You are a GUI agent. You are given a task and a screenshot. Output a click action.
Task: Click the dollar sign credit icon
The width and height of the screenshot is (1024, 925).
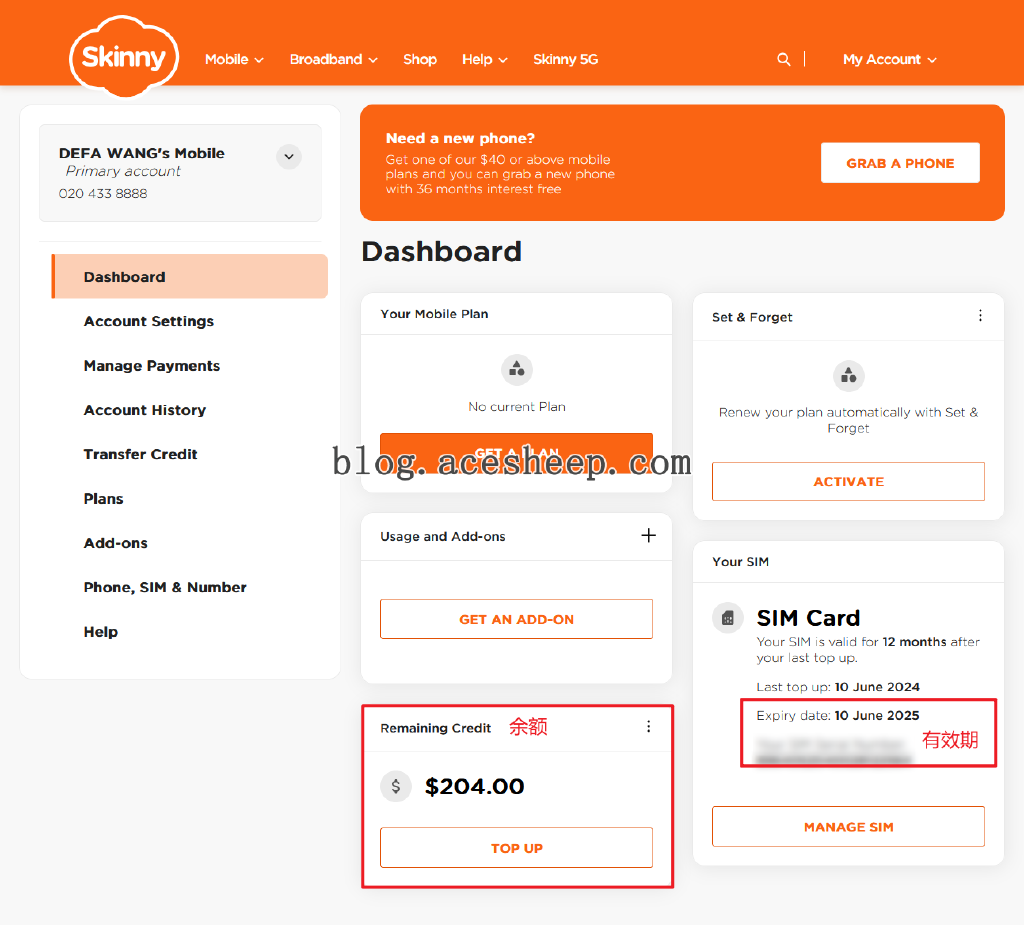396,786
